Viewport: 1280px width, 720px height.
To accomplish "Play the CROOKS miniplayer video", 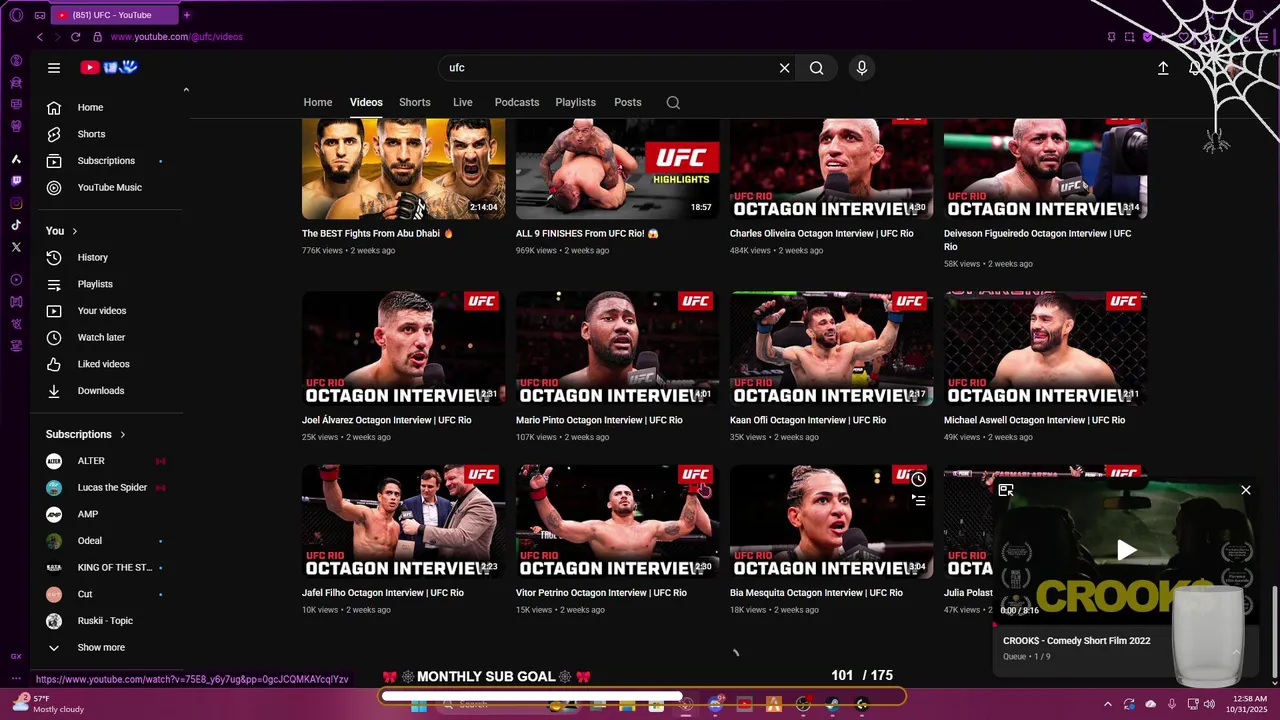I will click(1126, 549).
